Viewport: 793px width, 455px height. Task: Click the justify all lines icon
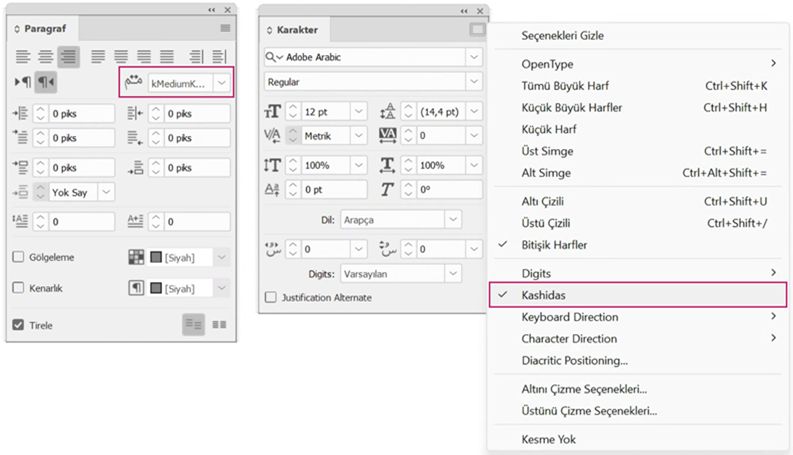pos(166,56)
